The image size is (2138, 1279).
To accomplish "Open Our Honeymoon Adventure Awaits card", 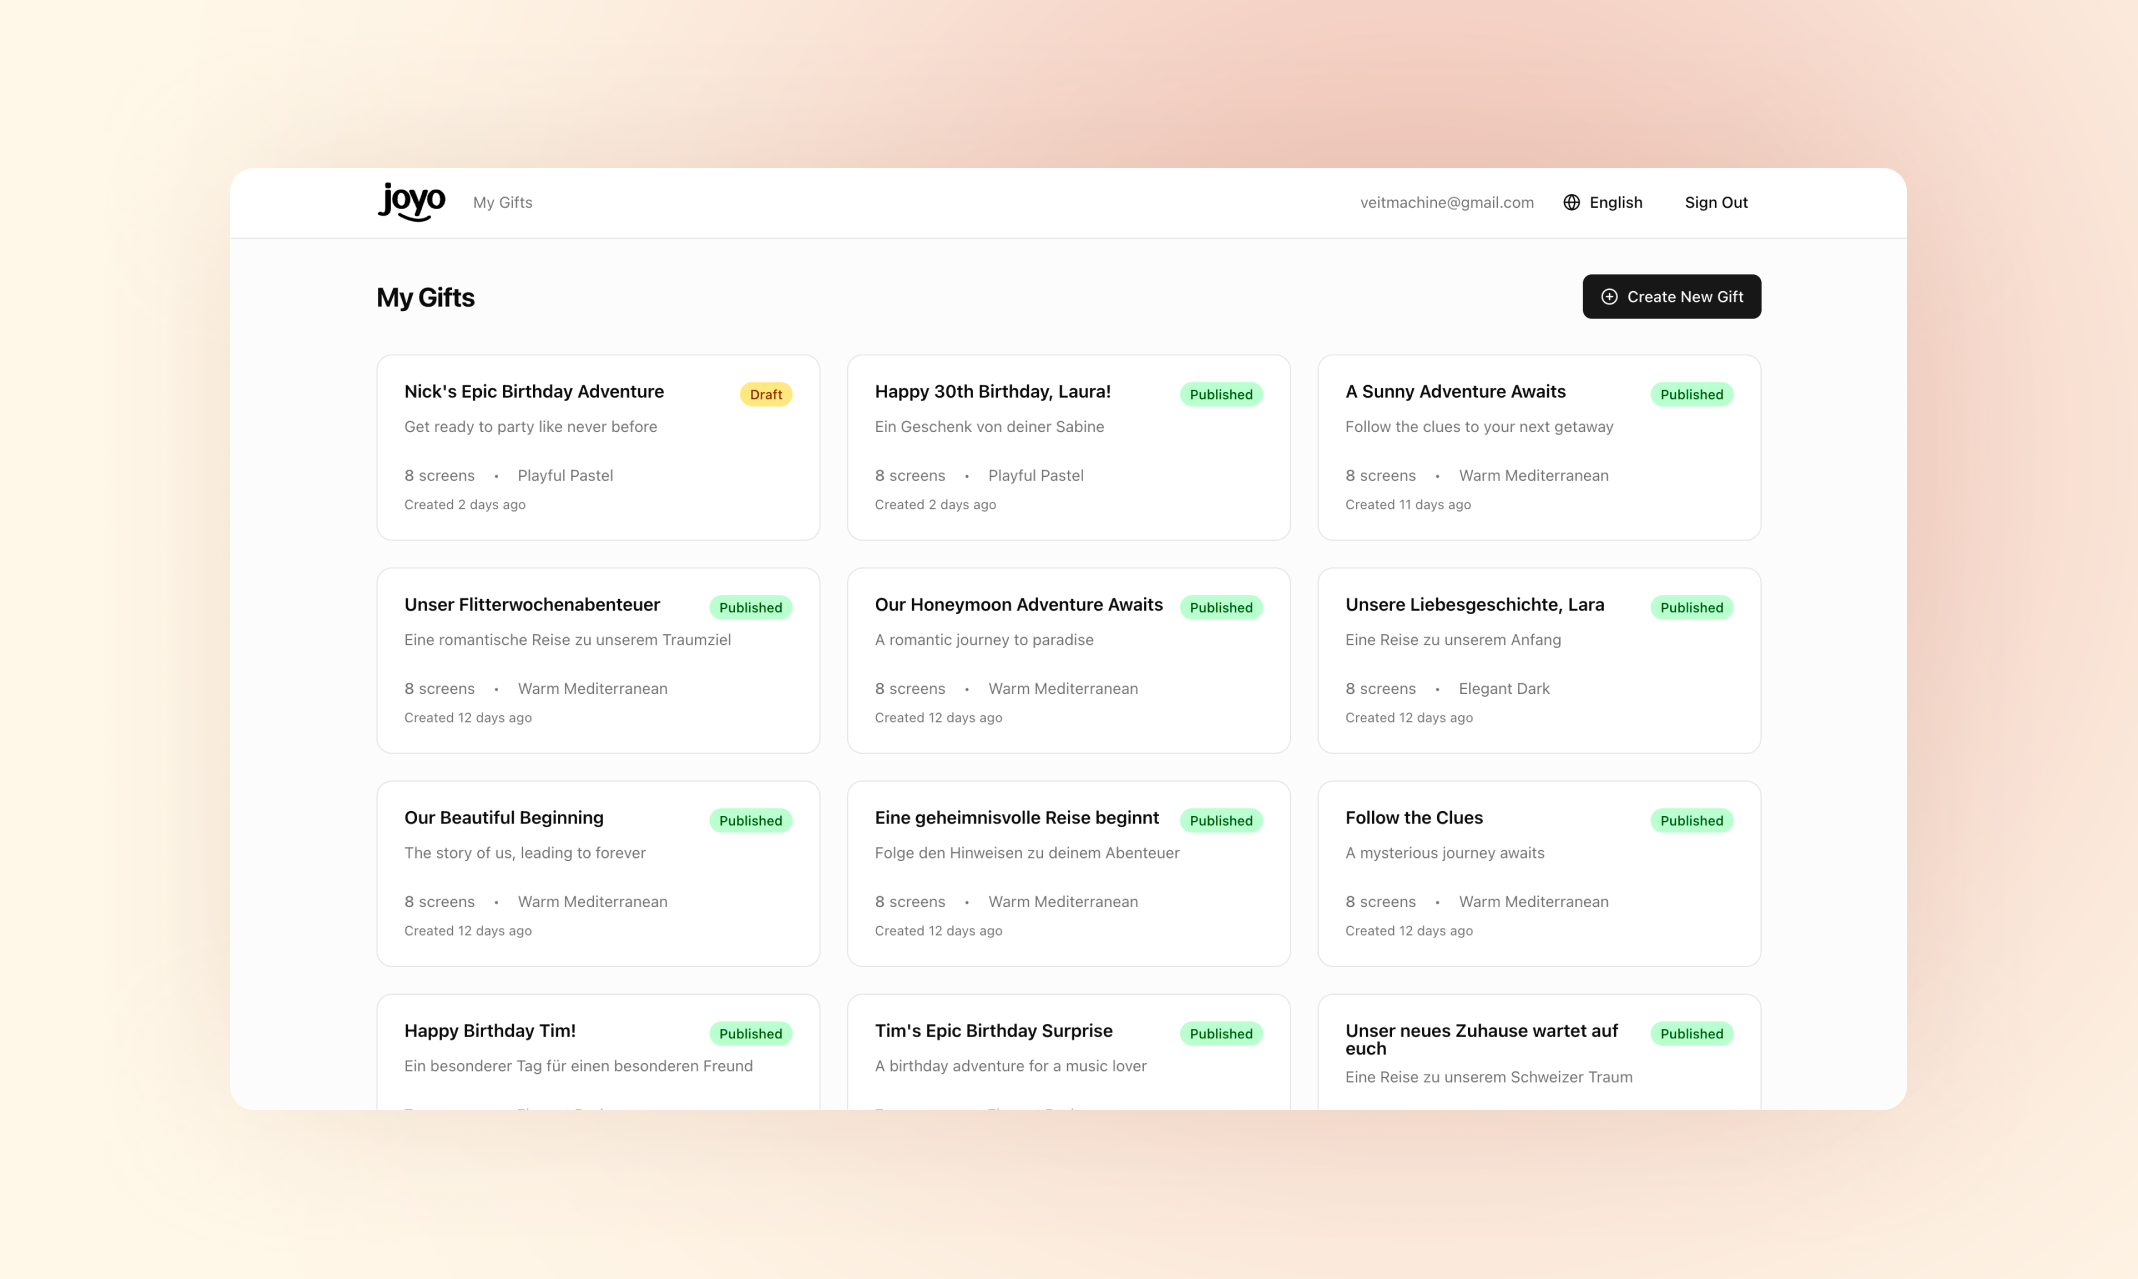I will (x=1018, y=605).
